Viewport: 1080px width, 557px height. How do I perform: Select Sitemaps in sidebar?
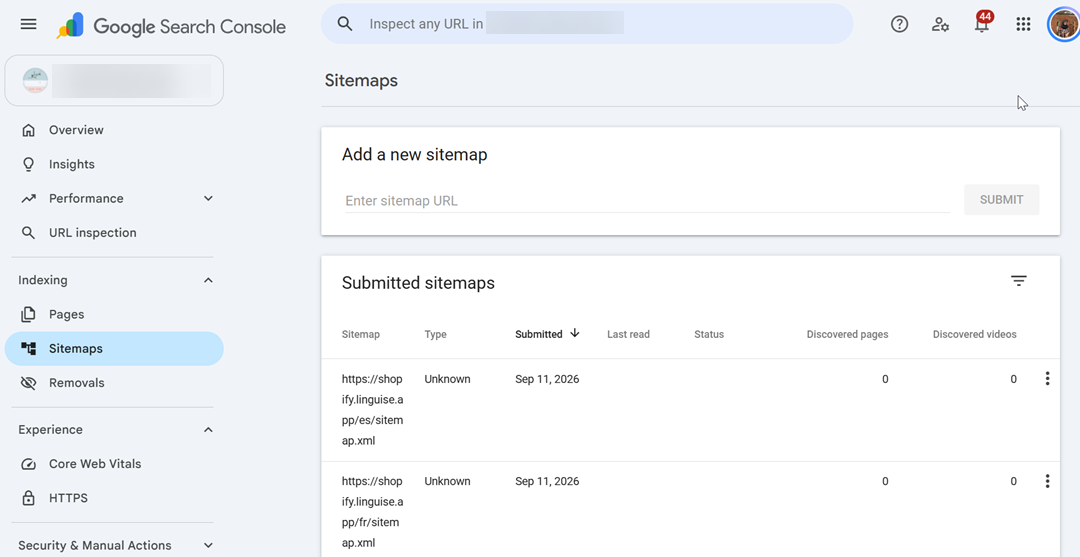(114, 348)
